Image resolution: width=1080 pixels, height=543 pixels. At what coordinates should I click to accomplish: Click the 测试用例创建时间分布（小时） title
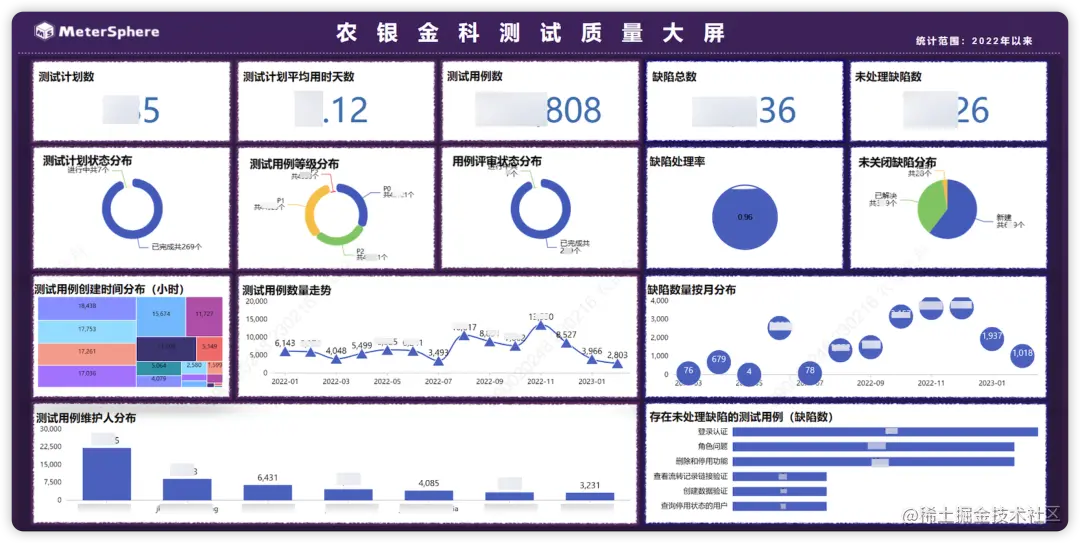coord(109,289)
